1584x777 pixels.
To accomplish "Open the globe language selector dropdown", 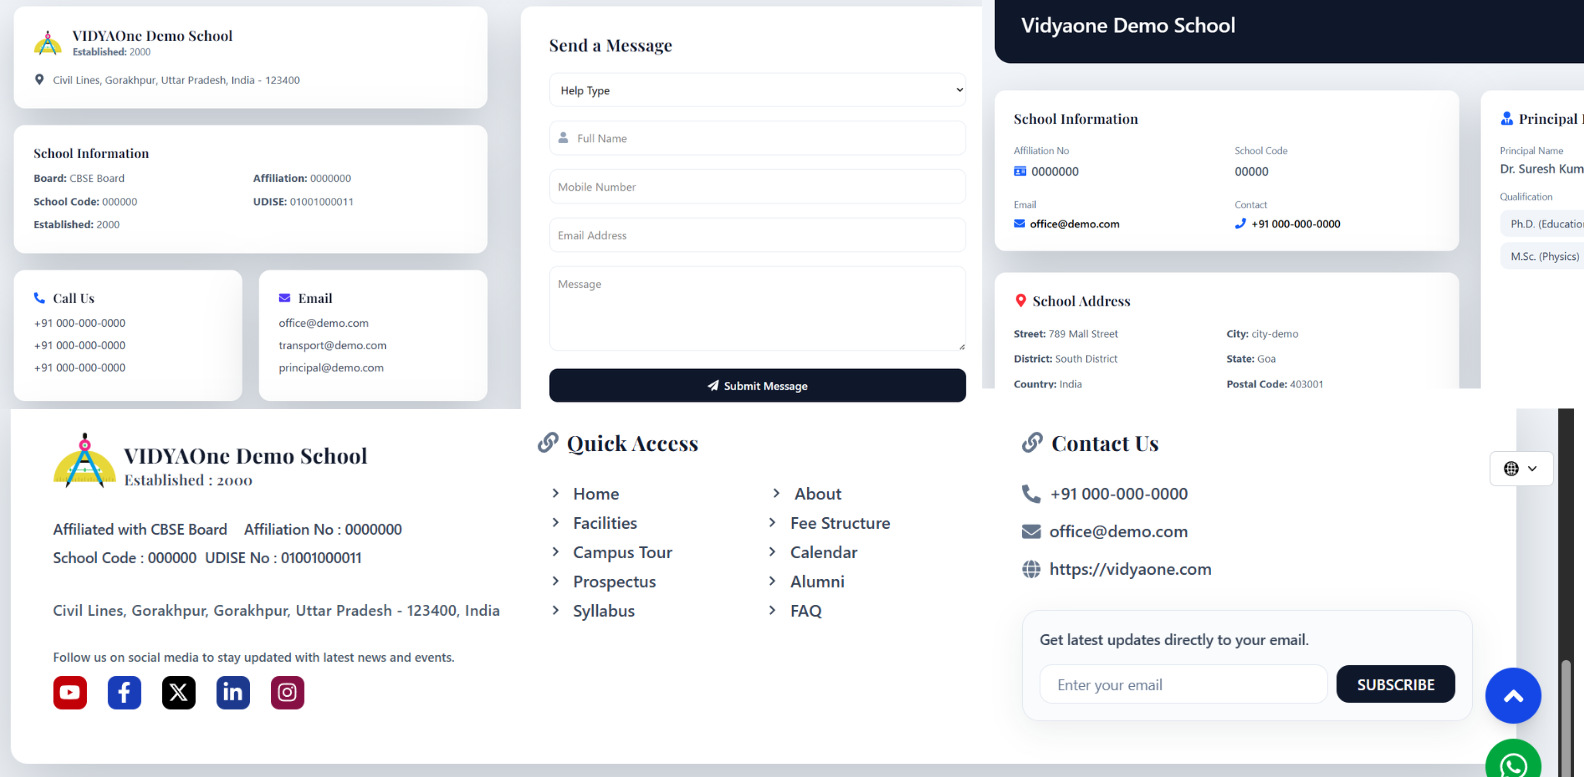I will tap(1521, 468).
